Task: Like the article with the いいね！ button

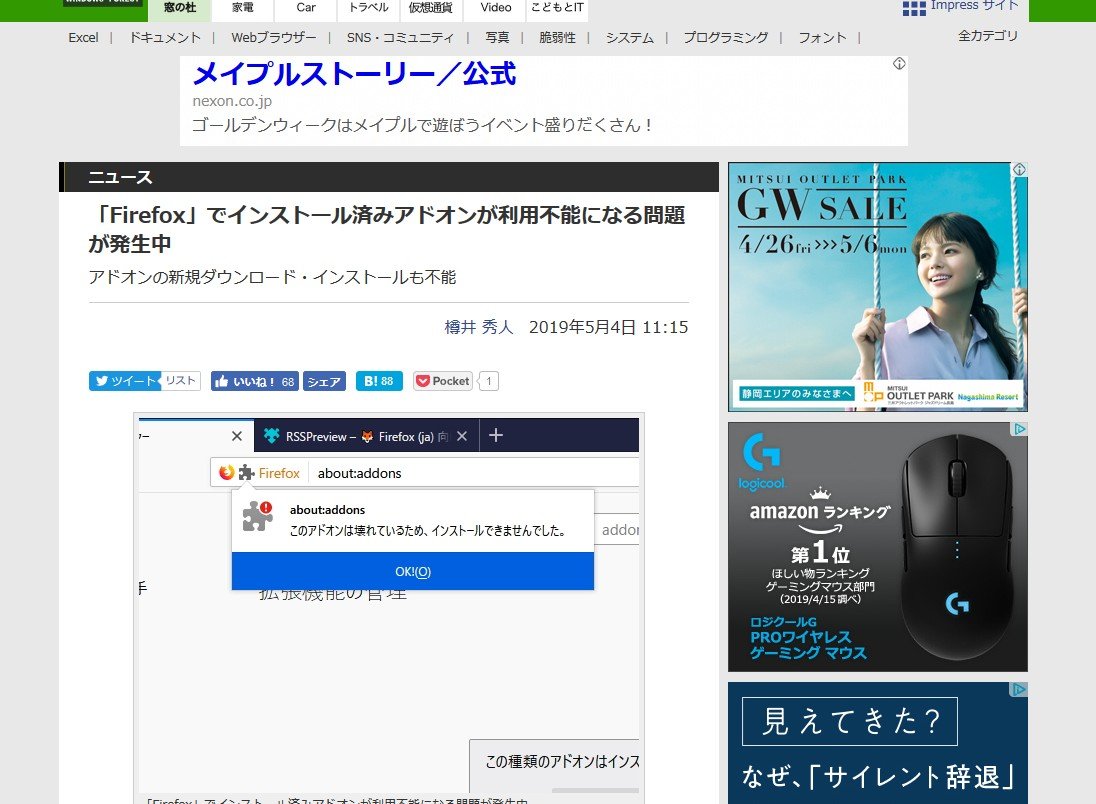Action: 254,382
